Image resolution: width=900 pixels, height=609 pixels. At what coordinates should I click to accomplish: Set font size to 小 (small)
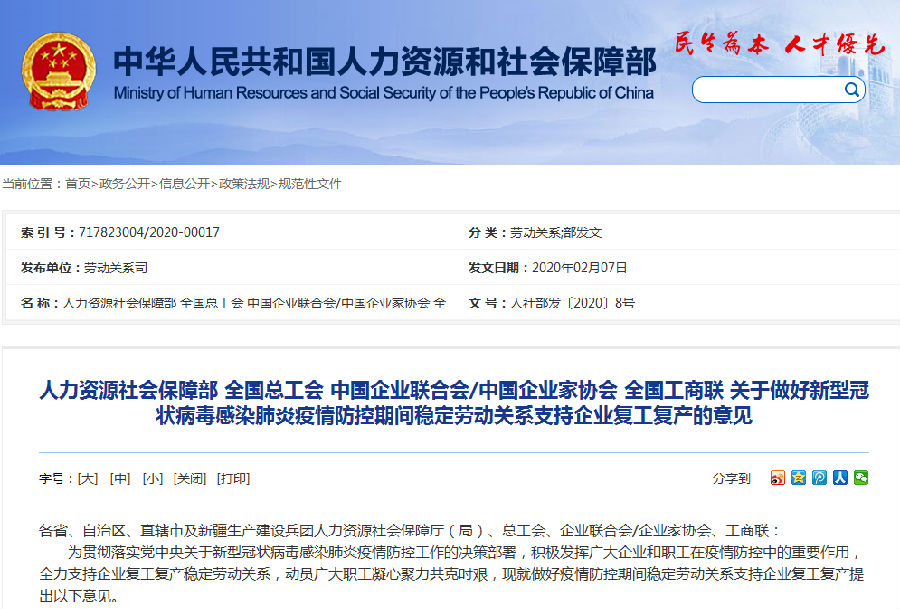tap(152, 479)
